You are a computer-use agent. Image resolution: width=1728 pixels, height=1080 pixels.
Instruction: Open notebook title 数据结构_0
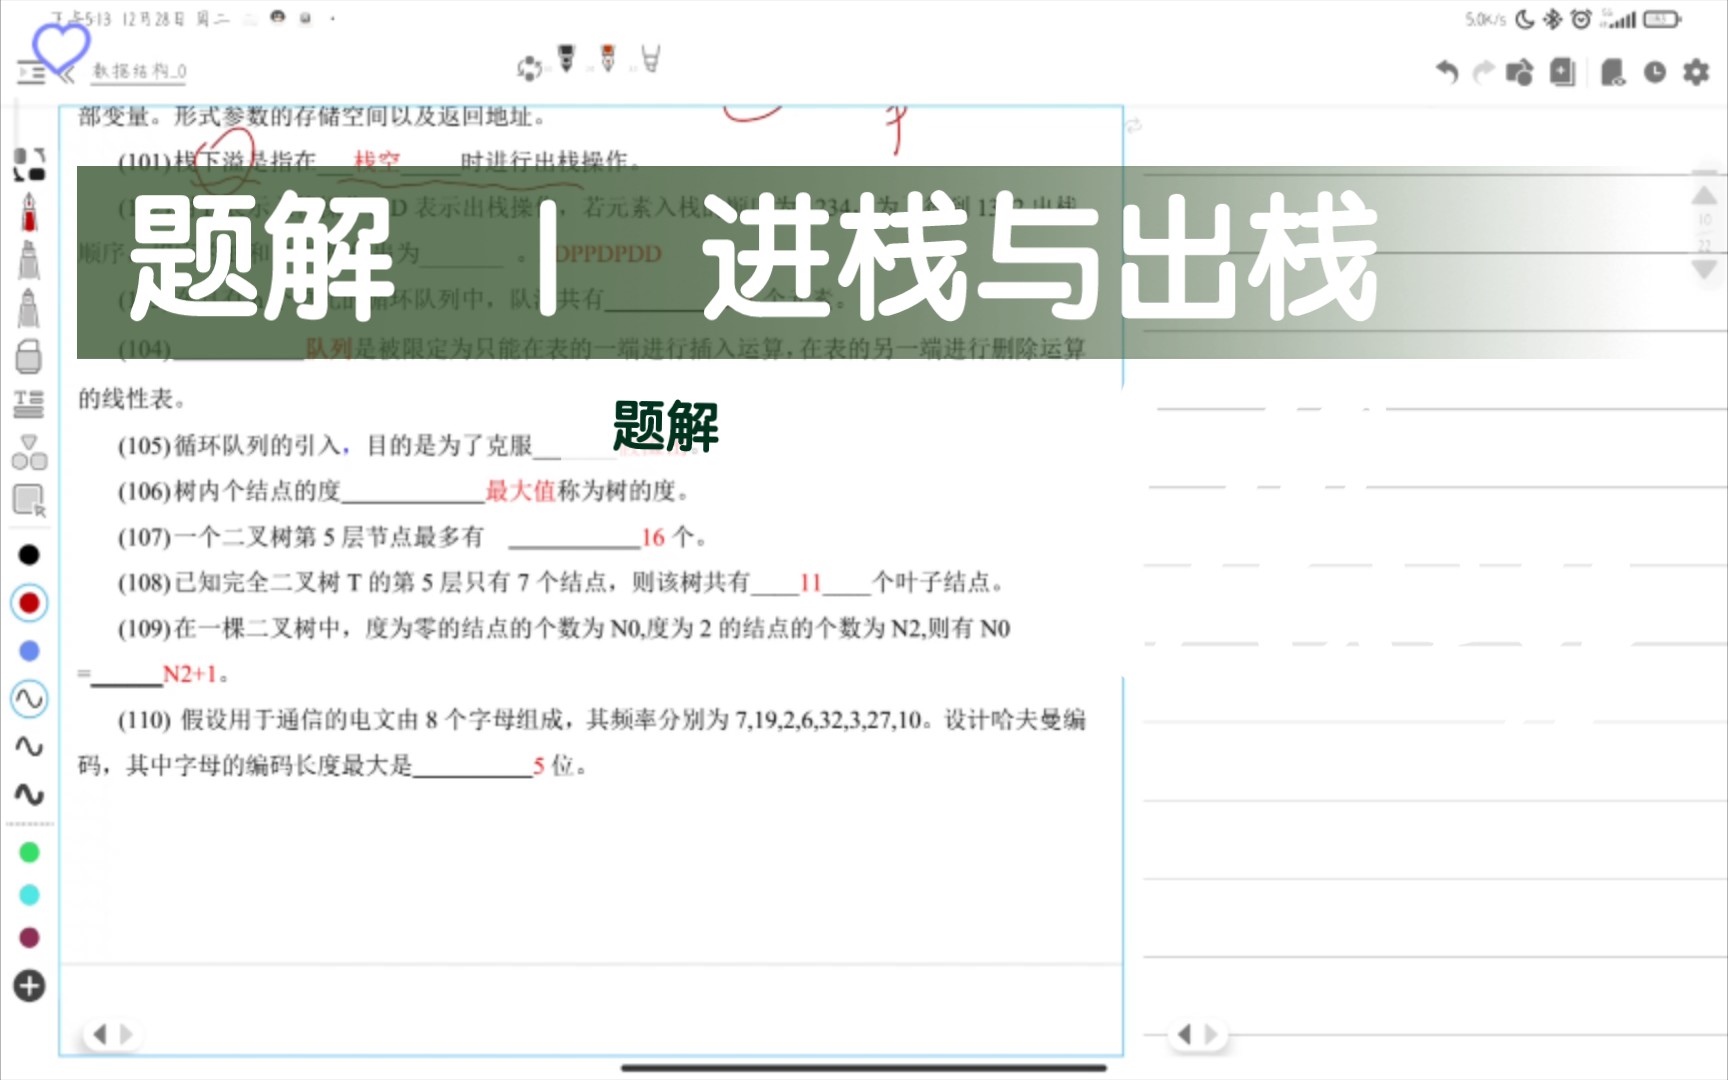click(140, 71)
